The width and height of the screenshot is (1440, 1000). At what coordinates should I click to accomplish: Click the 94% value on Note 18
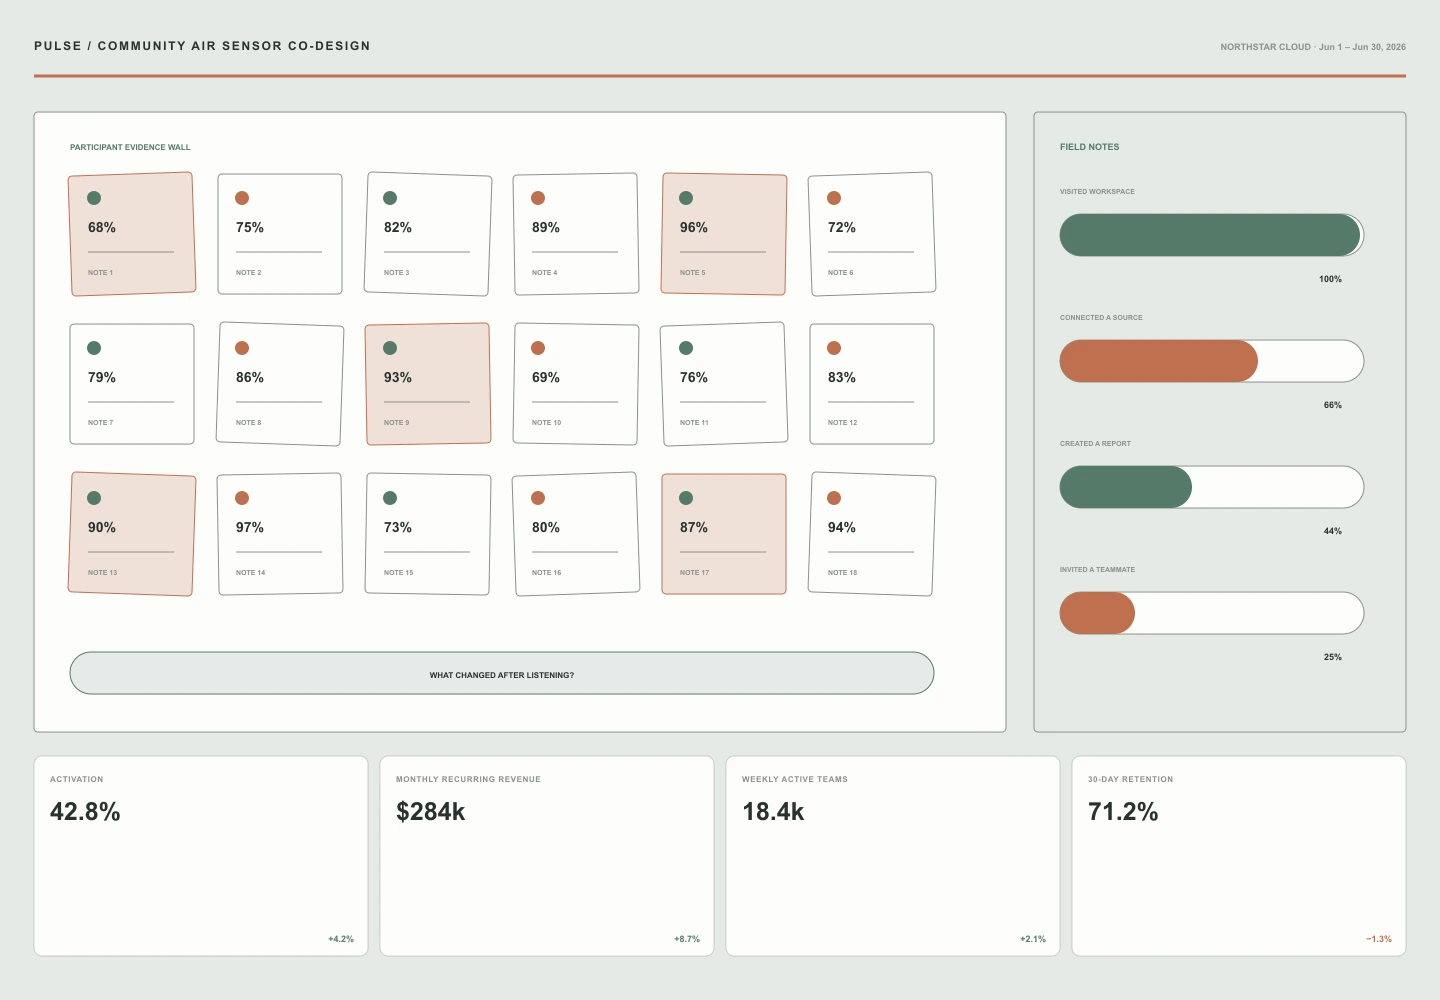(x=842, y=528)
